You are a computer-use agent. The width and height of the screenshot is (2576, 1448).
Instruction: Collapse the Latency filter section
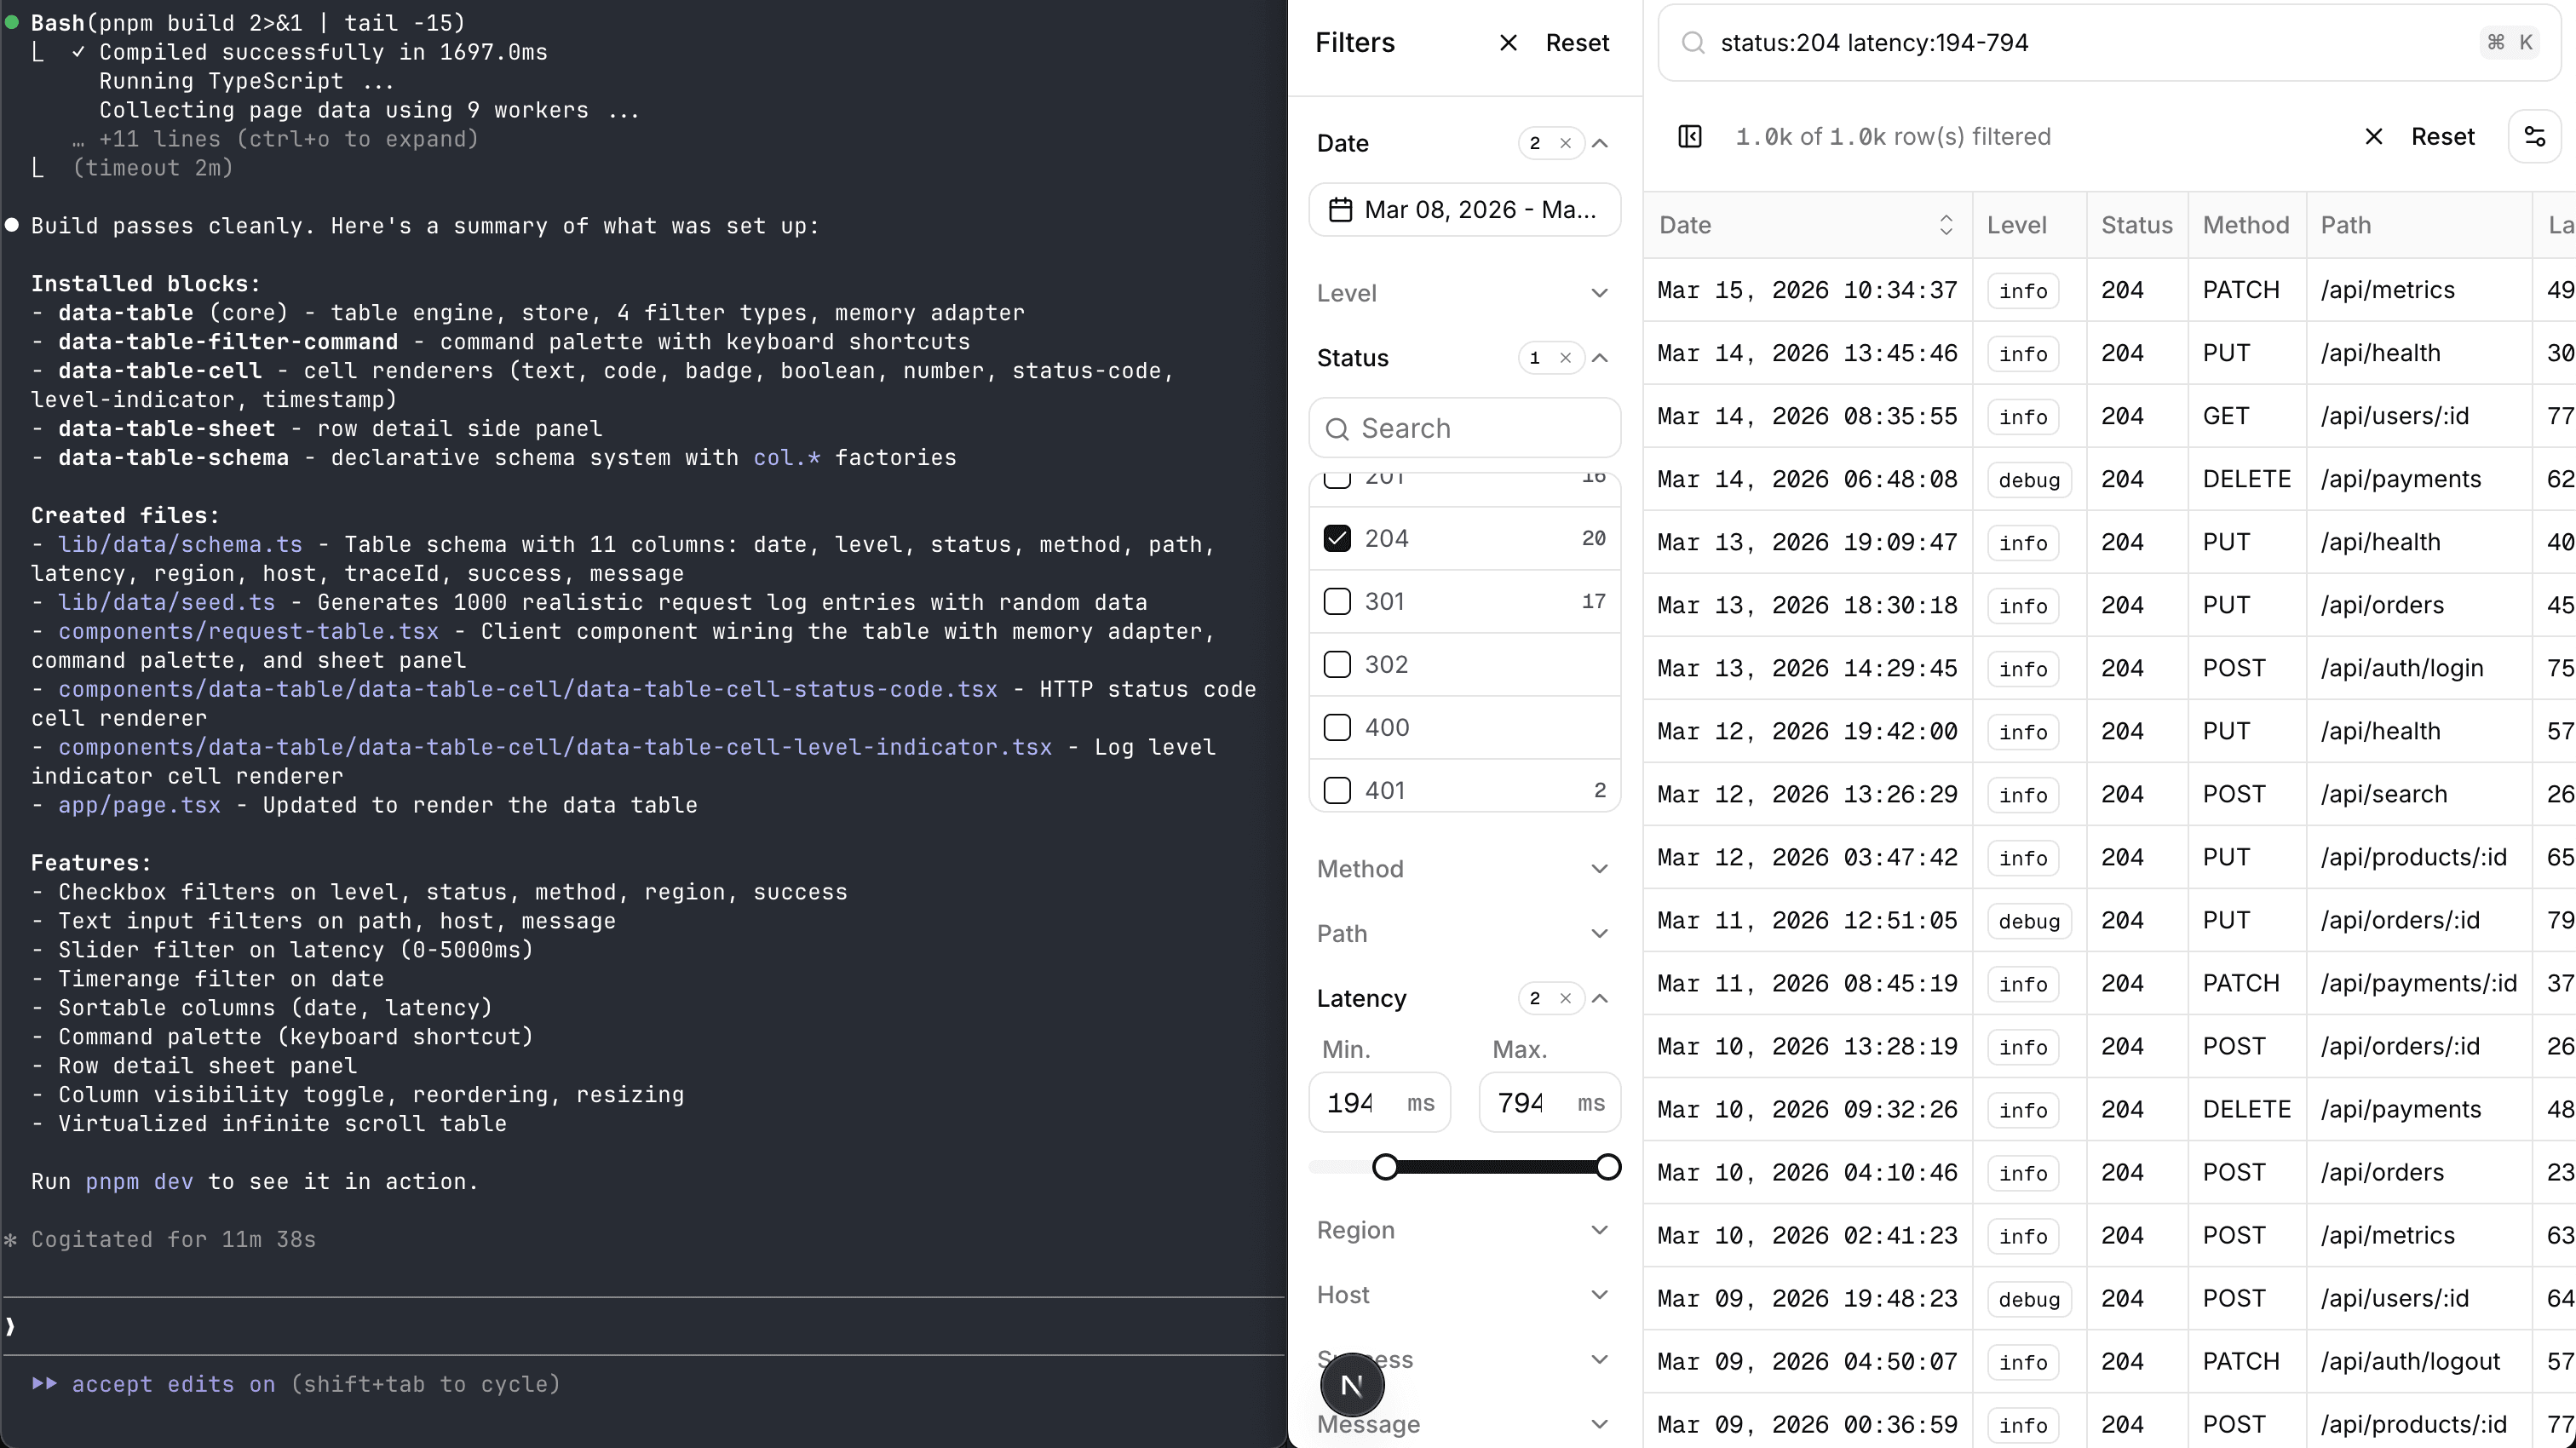coord(1599,998)
